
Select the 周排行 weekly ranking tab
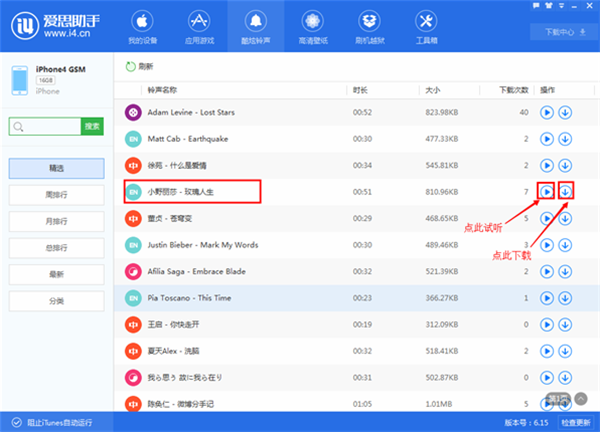point(56,193)
